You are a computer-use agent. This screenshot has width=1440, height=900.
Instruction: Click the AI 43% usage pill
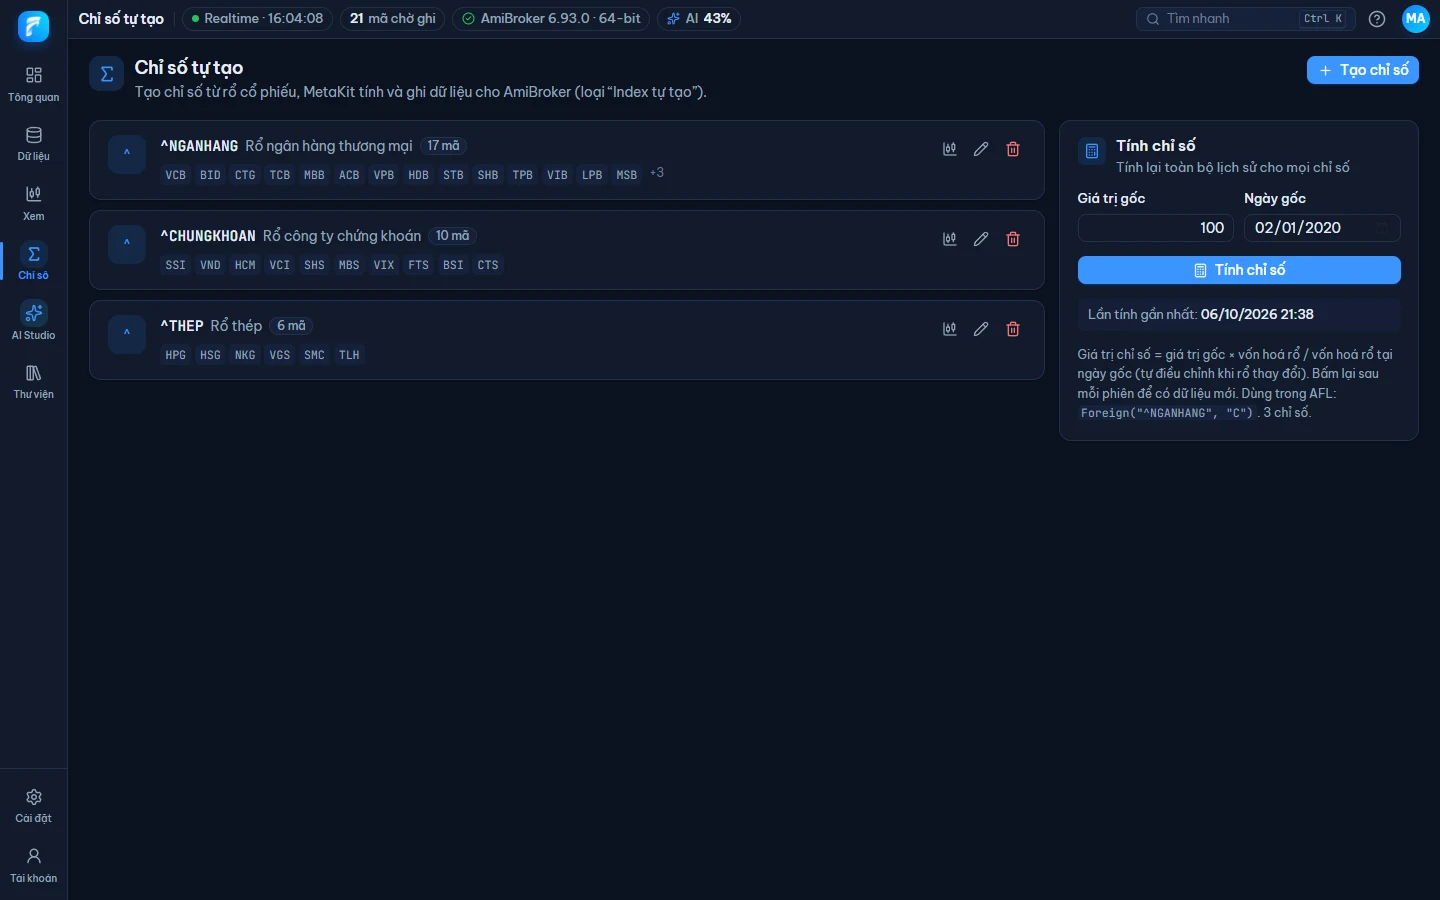(699, 19)
